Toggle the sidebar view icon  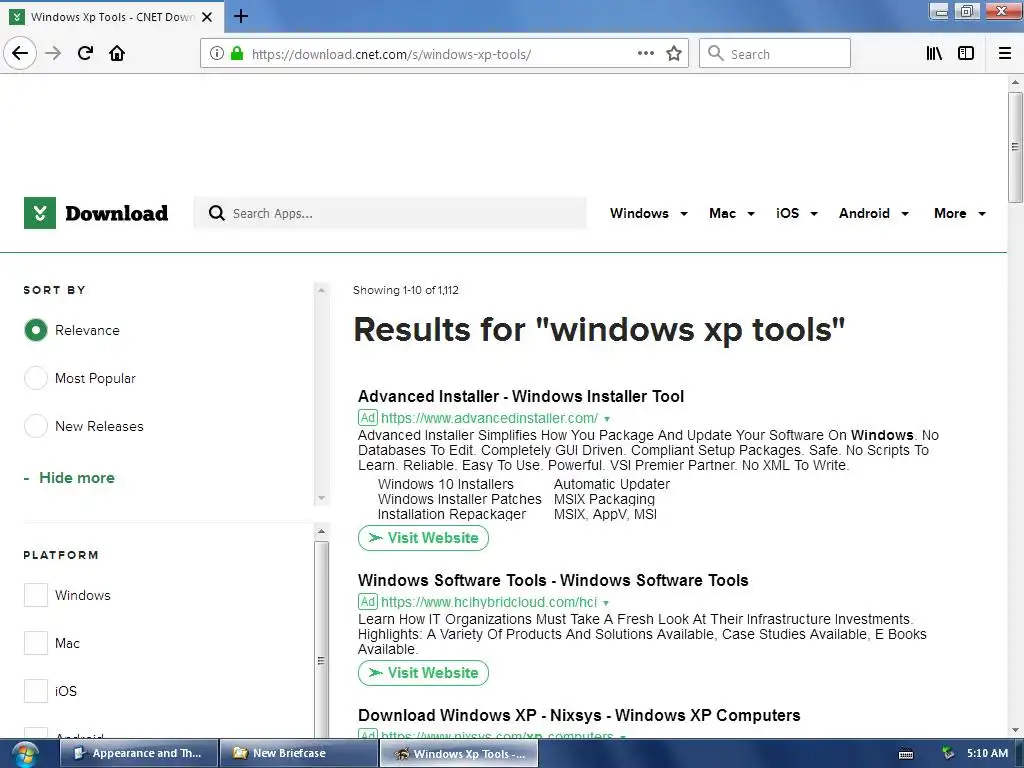pyautogui.click(x=966, y=54)
